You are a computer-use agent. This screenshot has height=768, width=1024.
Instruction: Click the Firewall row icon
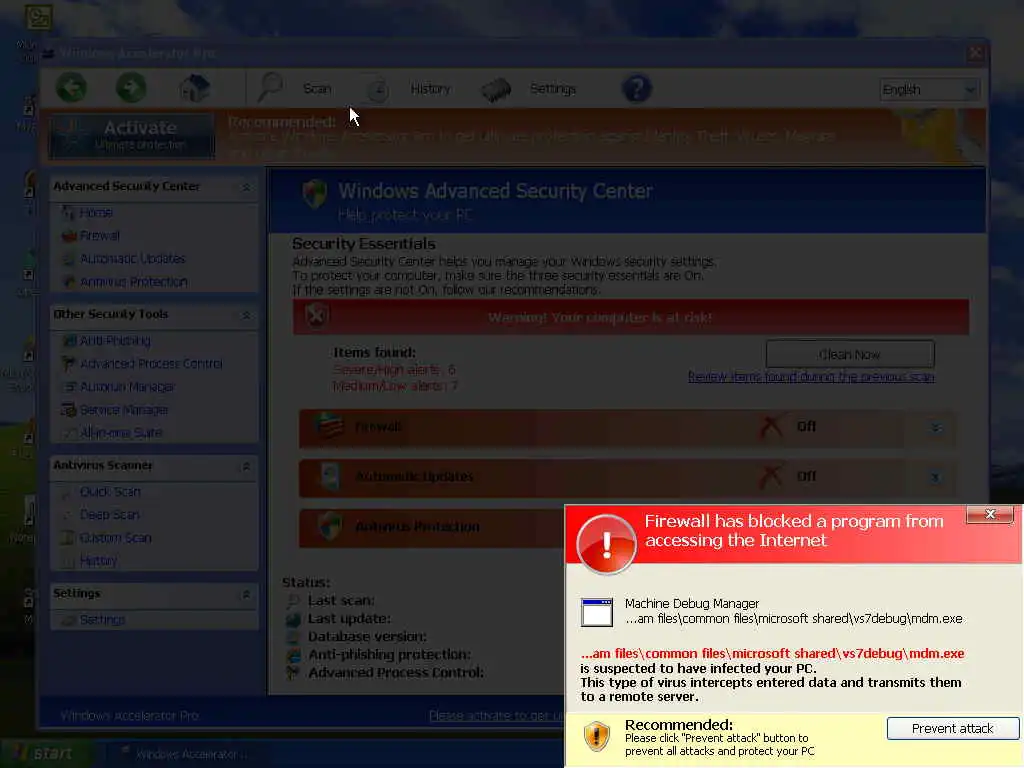(329, 426)
